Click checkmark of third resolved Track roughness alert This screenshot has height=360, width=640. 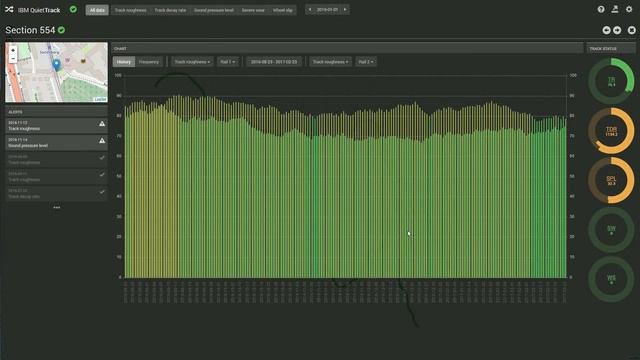pos(102,158)
